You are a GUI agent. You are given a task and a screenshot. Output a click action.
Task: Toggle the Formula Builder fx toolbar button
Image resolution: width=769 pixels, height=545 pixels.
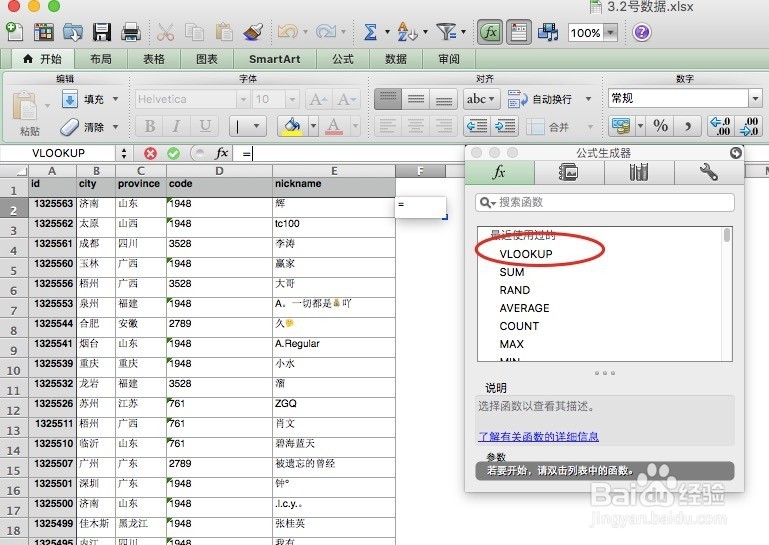tap(490, 32)
